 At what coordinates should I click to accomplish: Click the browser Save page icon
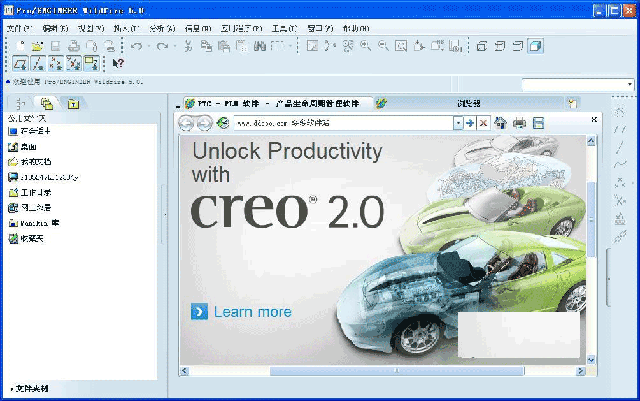coord(538,123)
